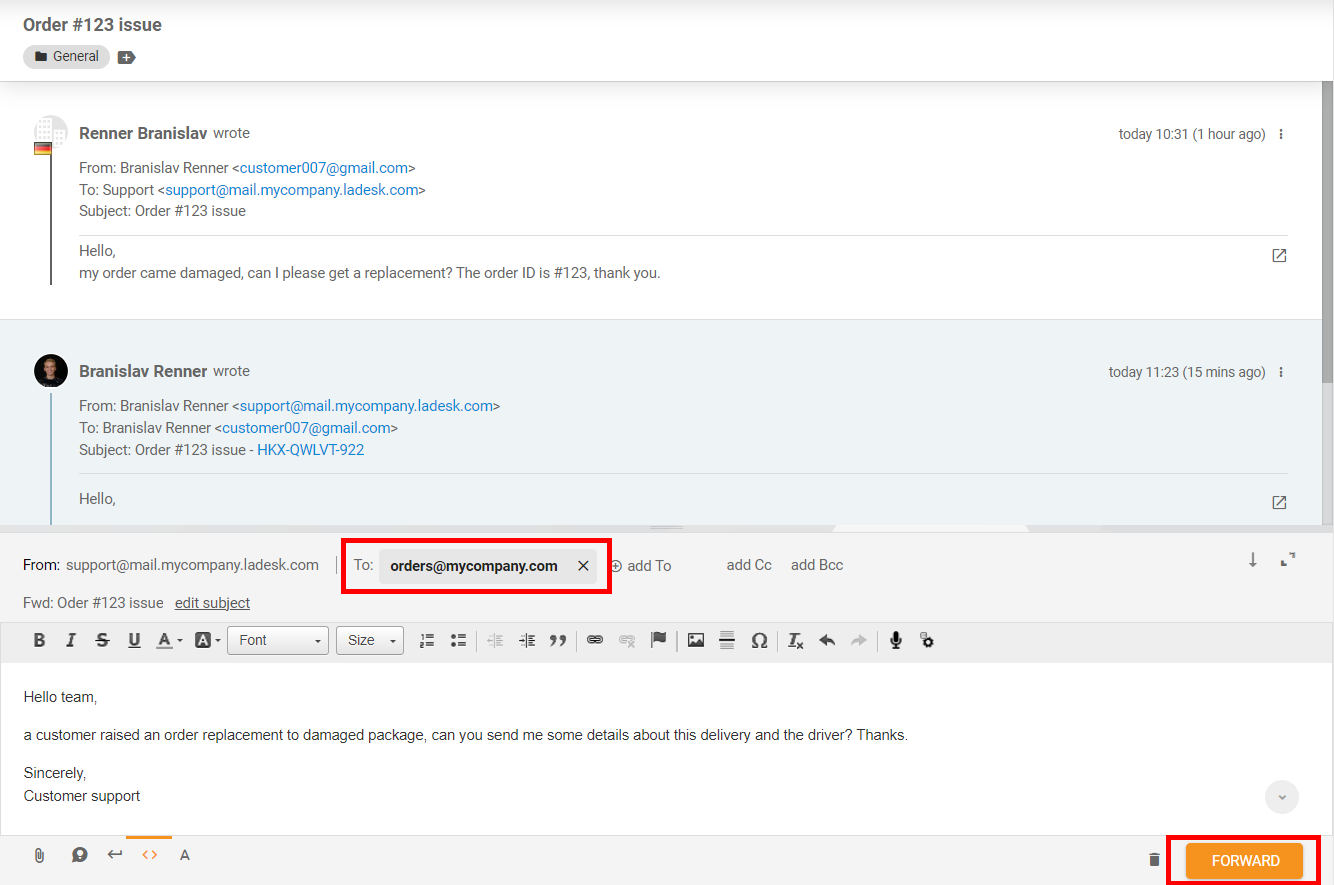Image resolution: width=1334 pixels, height=885 pixels.
Task: Click the insert link icon
Action: [595, 640]
